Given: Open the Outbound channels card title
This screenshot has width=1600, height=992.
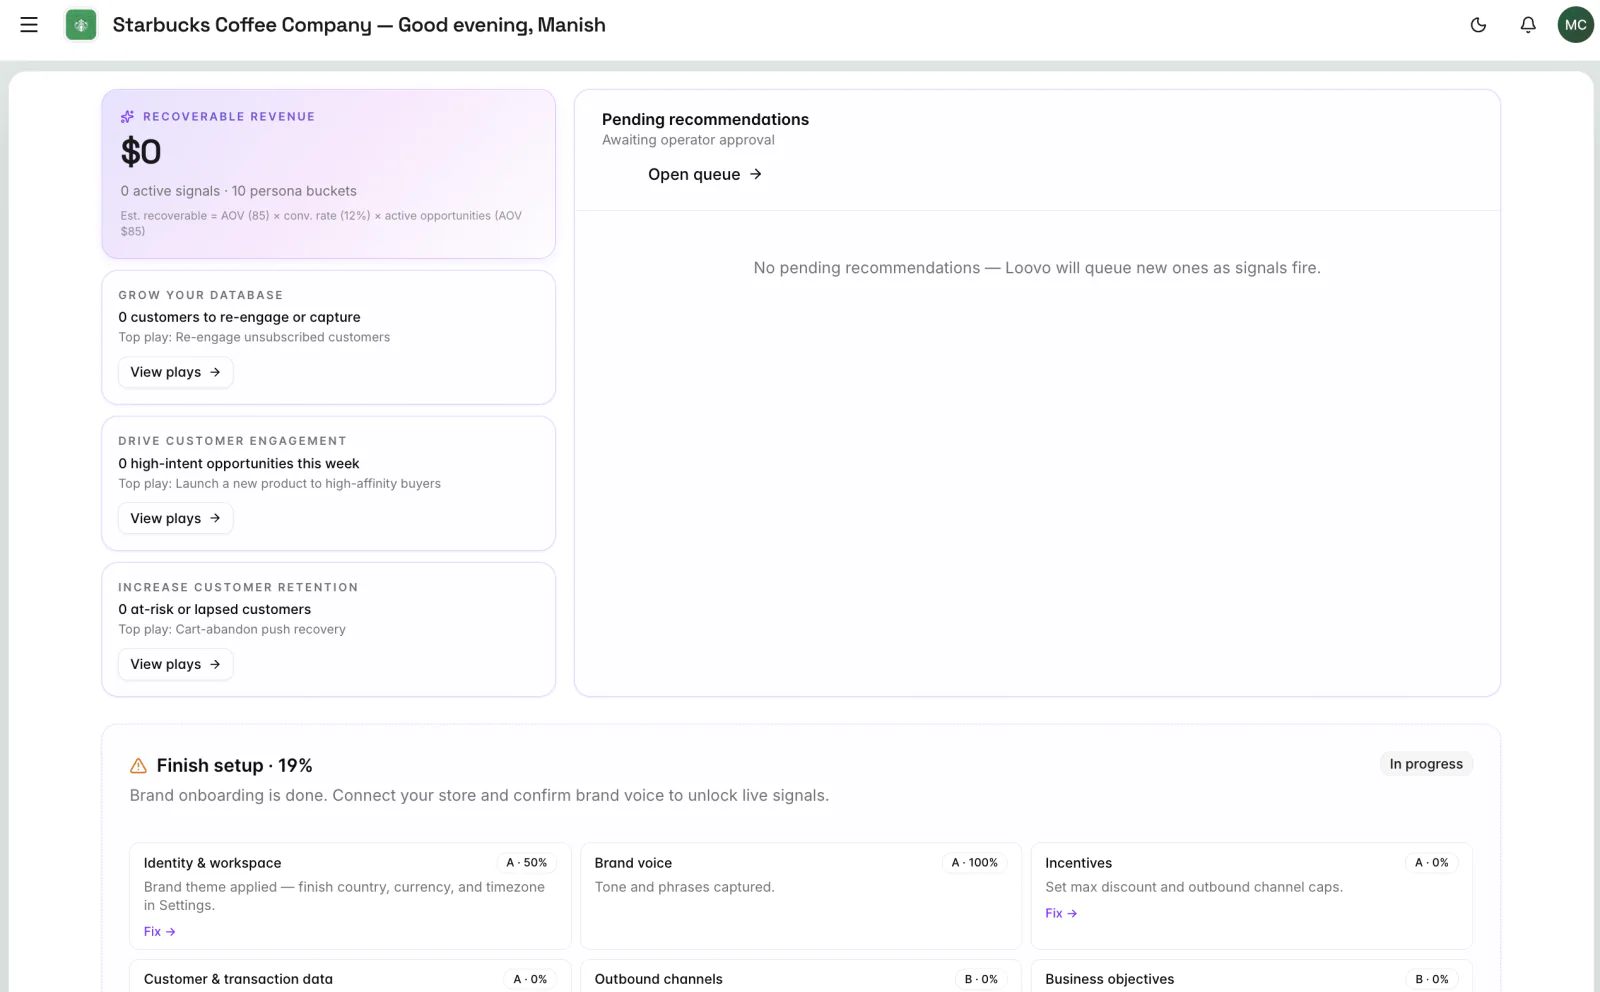Looking at the screenshot, I should click(658, 979).
